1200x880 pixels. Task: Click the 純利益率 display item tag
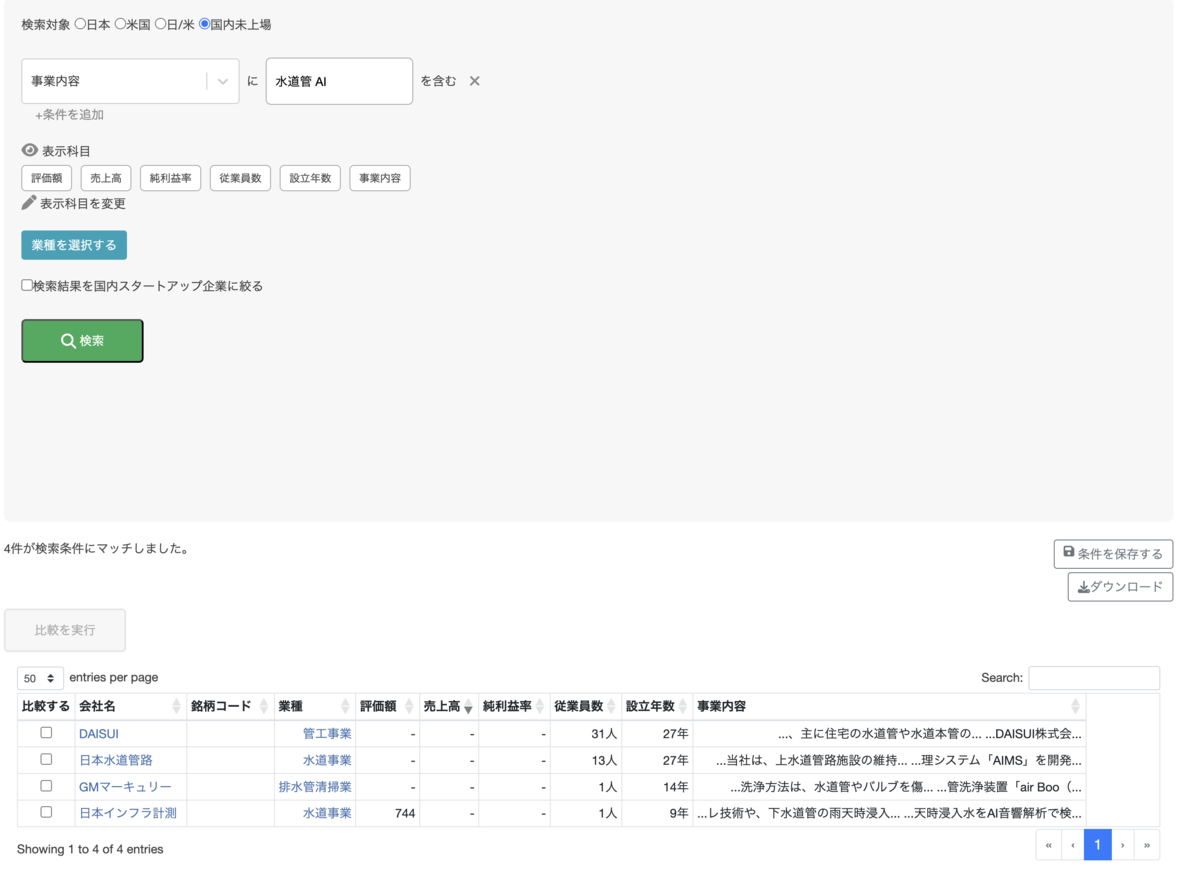click(x=171, y=178)
